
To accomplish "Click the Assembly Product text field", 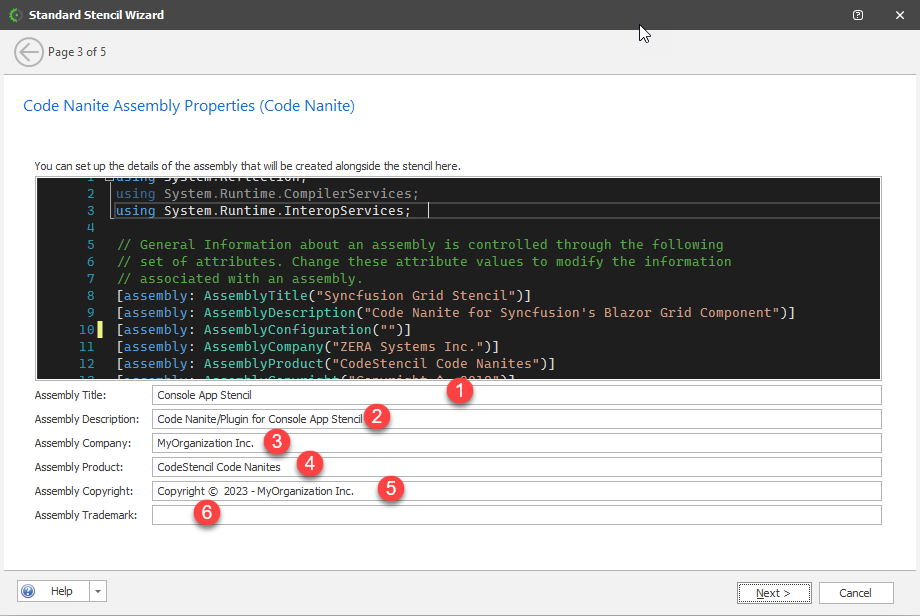I will pos(600,467).
